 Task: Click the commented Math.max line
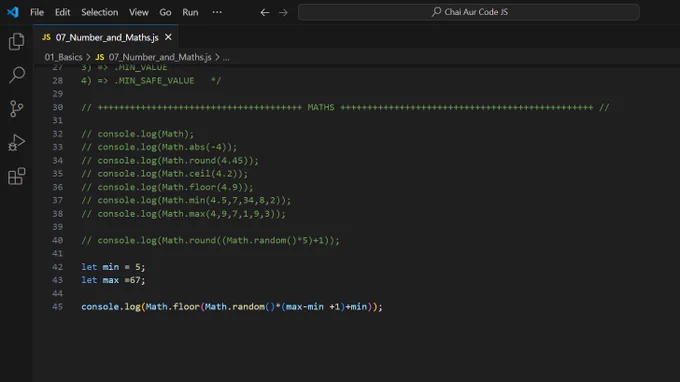point(183,214)
